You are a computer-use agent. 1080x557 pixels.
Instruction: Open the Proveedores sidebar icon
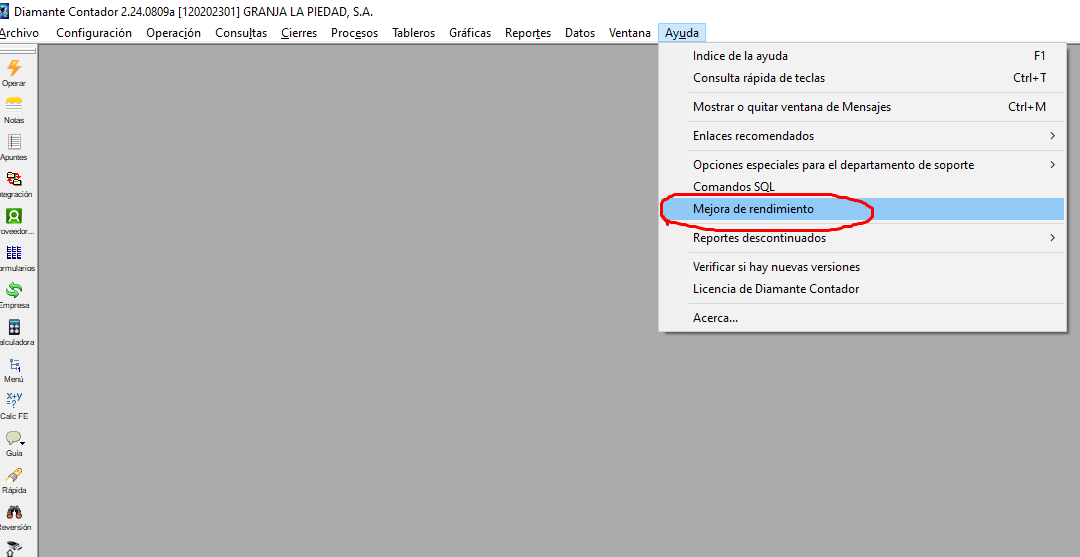tap(14, 216)
